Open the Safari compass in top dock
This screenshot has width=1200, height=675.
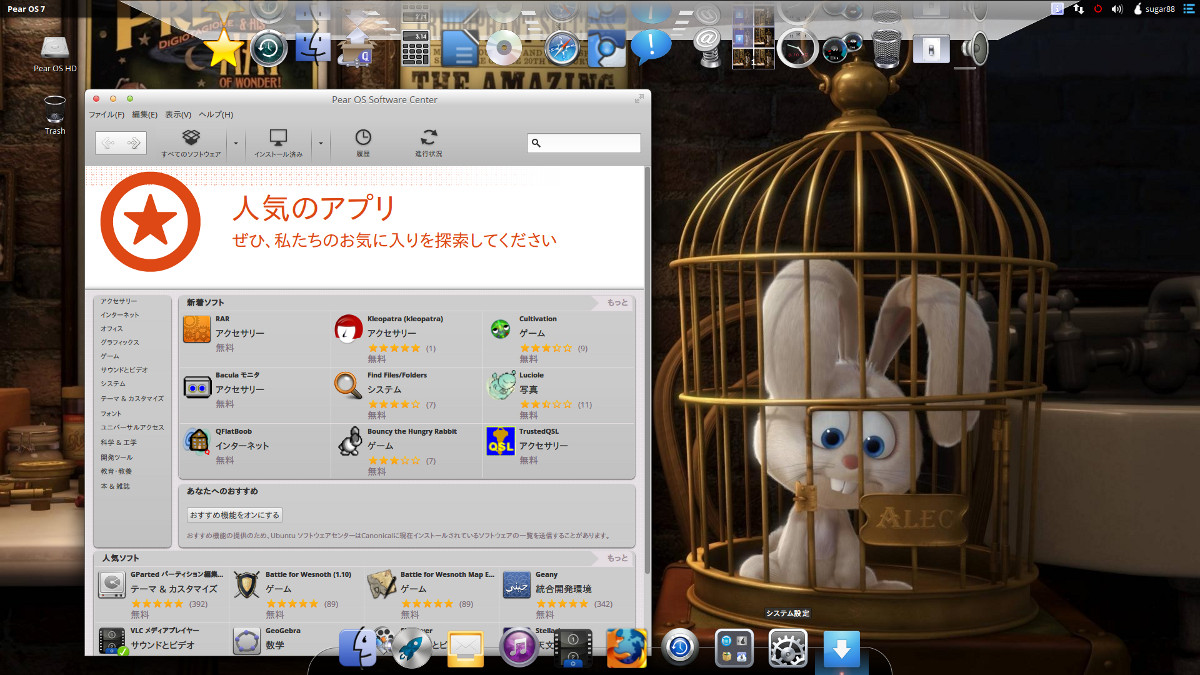[x=562, y=47]
